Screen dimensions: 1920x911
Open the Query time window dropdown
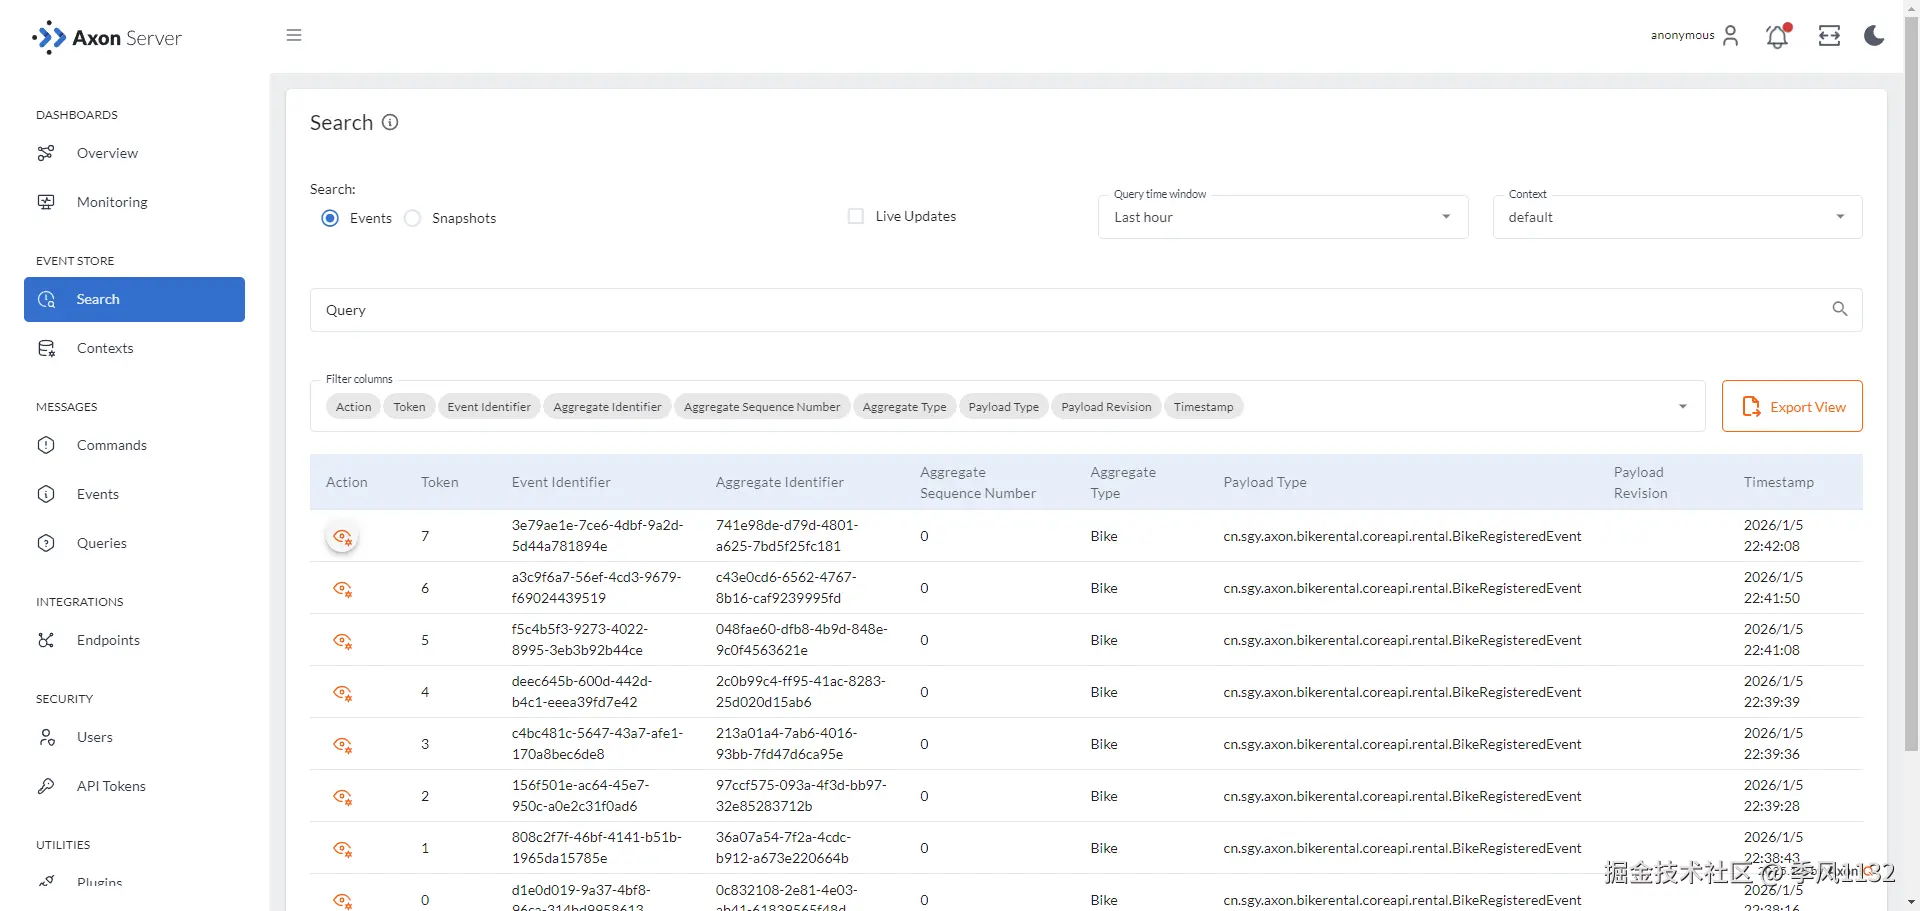tap(1283, 217)
